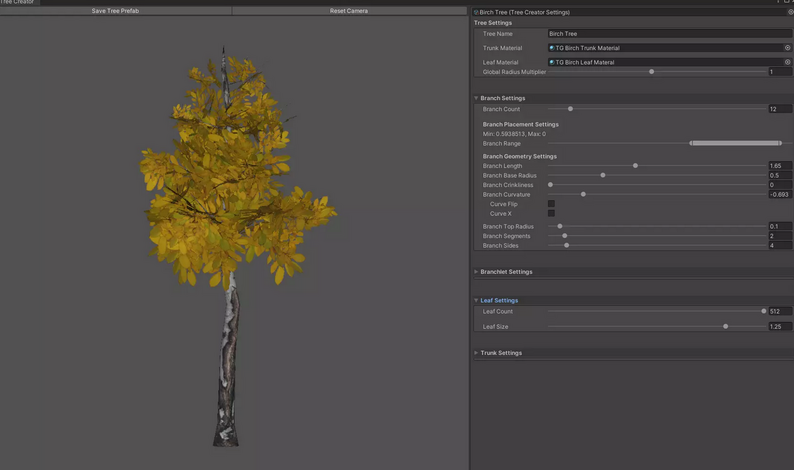The height and width of the screenshot is (470, 794).
Task: Adjust the Branch Base Radius slider
Action: [x=603, y=175]
